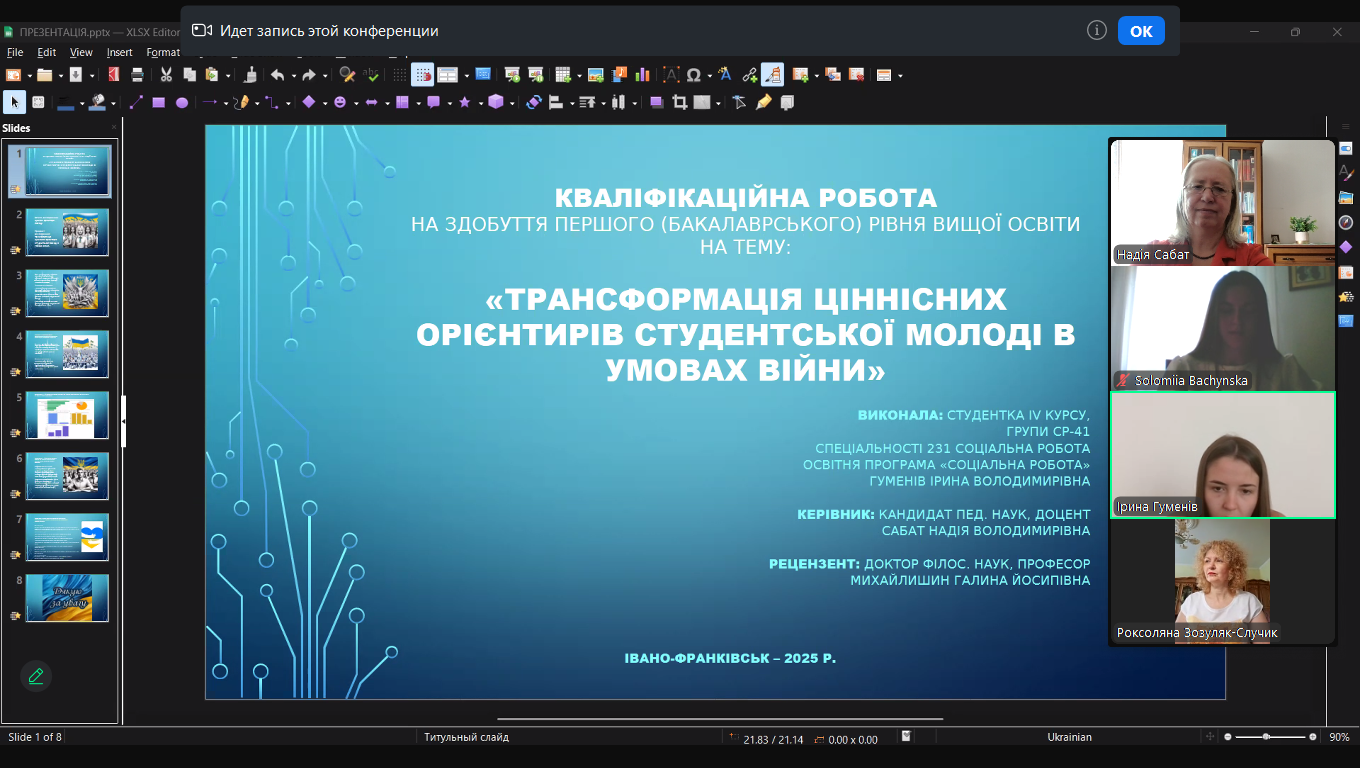Open the Undo history dropdown arrow
Screen dimensions: 1360x768
(x=293, y=76)
